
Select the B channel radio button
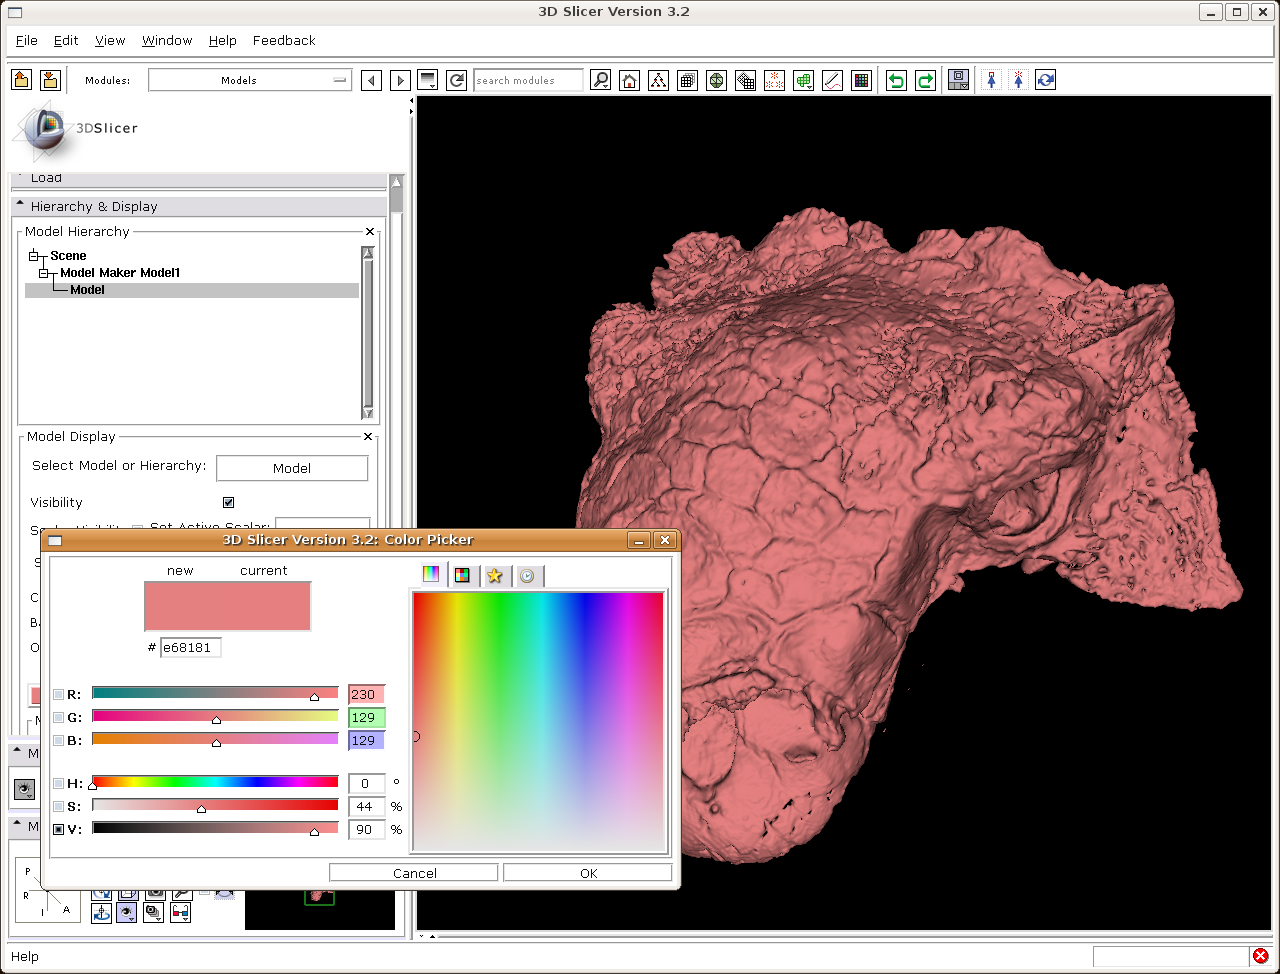[59, 740]
